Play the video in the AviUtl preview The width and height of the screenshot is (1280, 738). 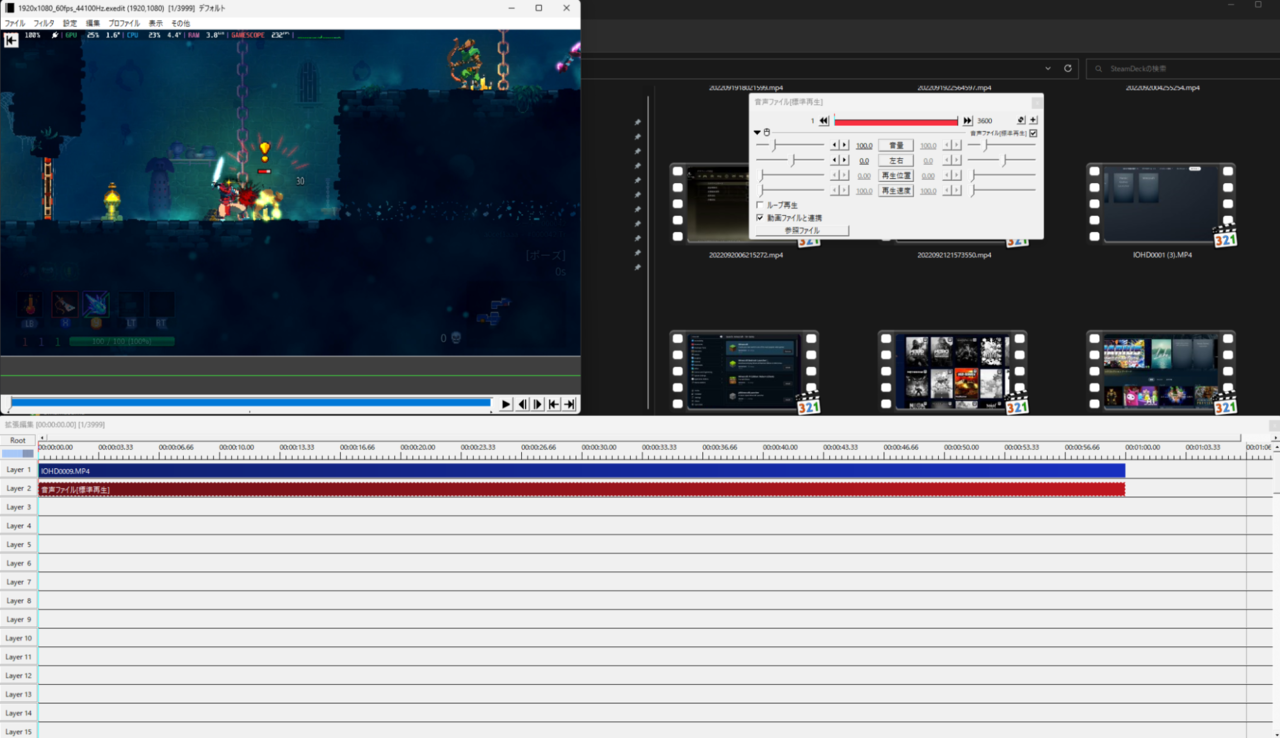click(506, 404)
